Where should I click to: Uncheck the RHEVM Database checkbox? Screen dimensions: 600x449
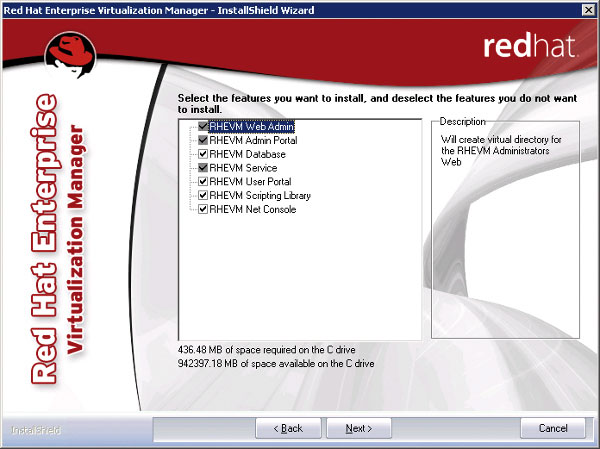[x=203, y=154]
